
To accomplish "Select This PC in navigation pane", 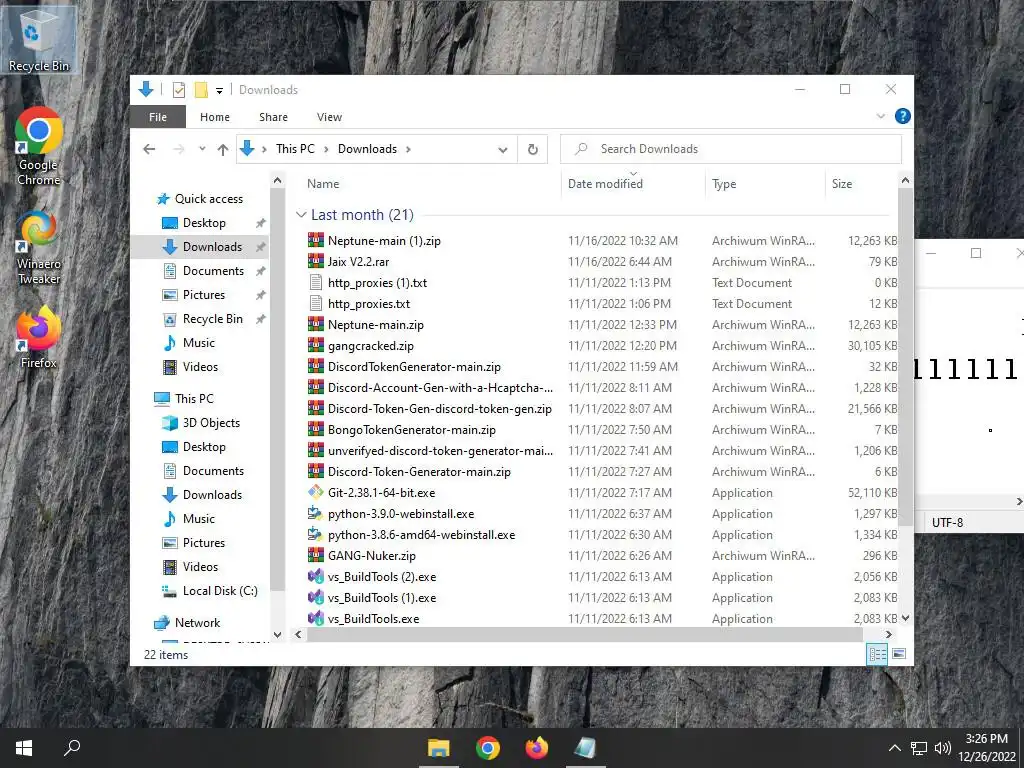I will [194, 398].
